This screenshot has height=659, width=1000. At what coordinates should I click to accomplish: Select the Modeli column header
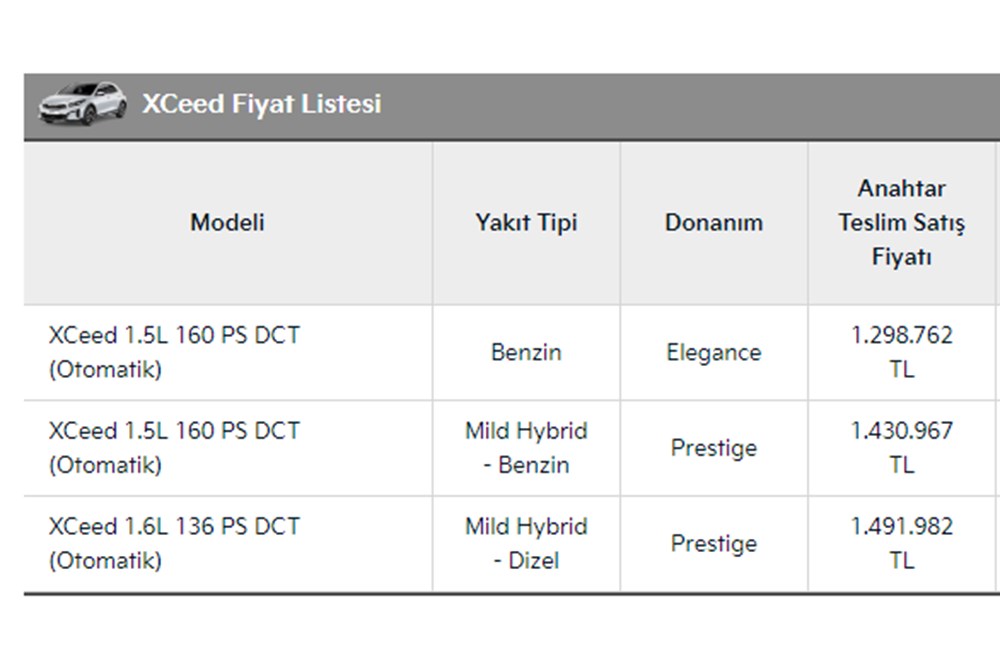click(227, 222)
